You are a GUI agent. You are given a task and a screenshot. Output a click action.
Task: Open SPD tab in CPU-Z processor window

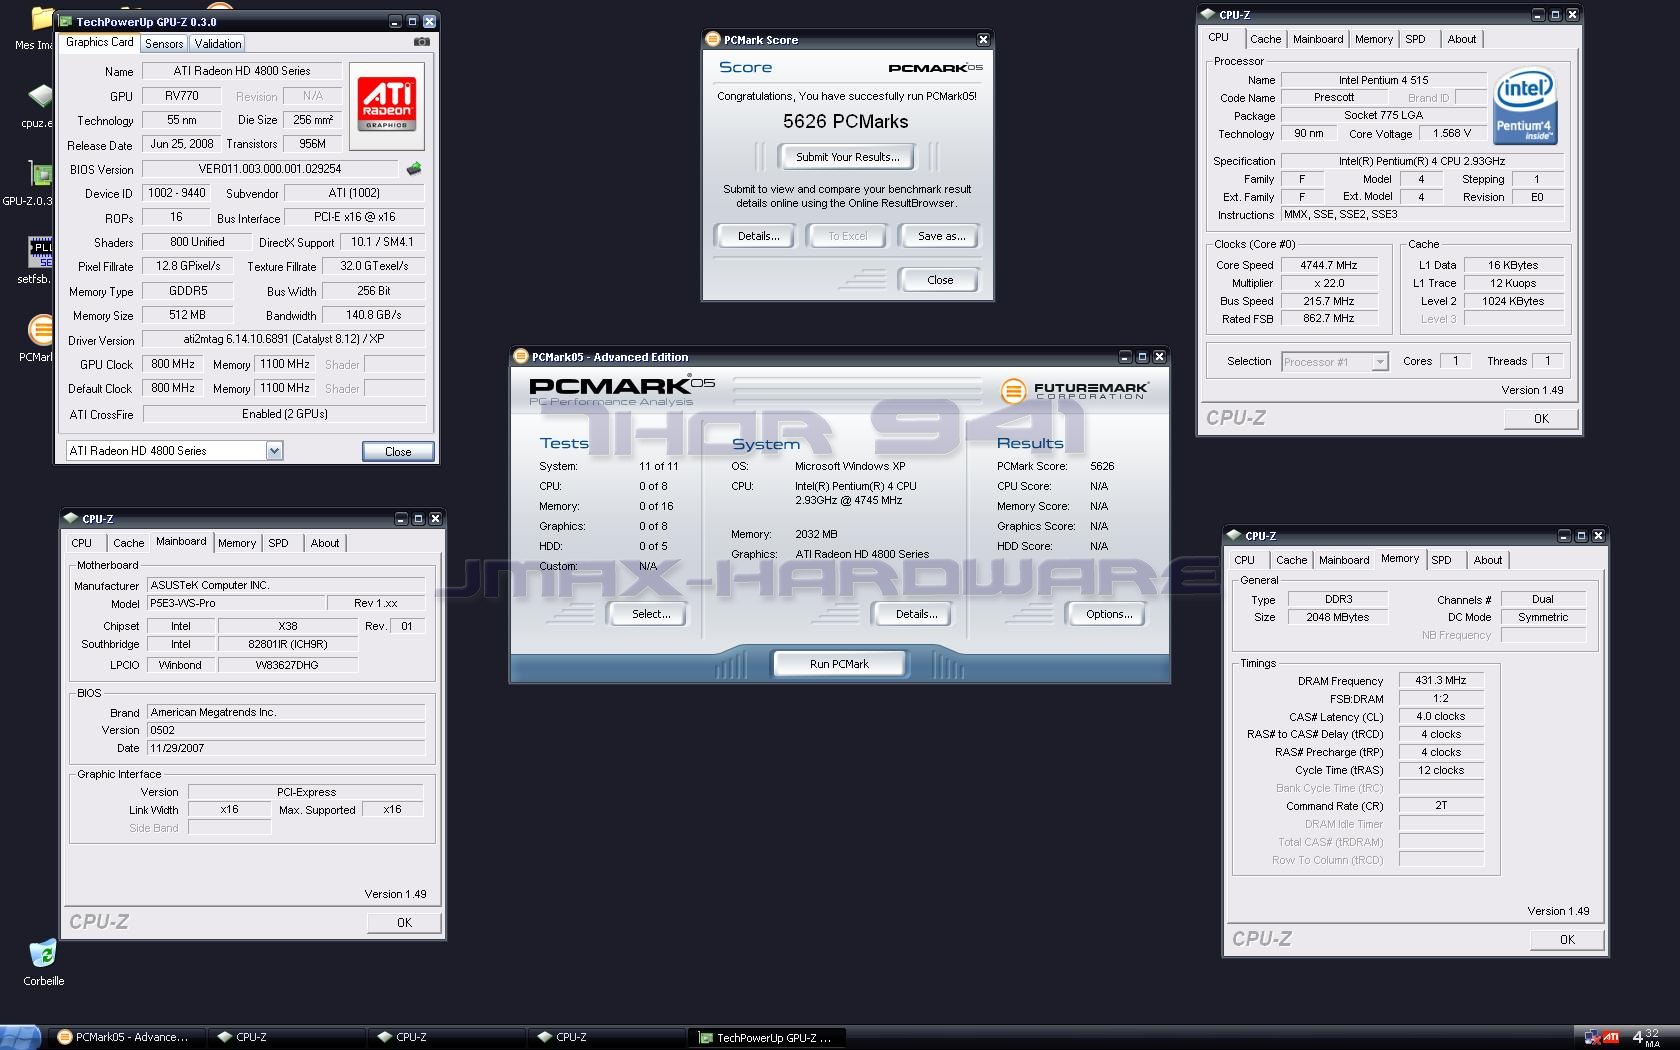coord(1415,39)
